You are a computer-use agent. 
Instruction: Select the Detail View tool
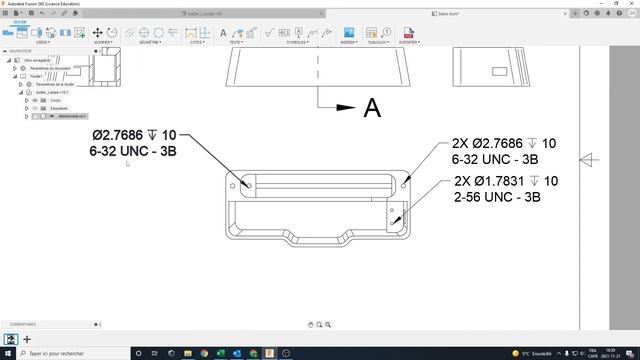click(51, 33)
